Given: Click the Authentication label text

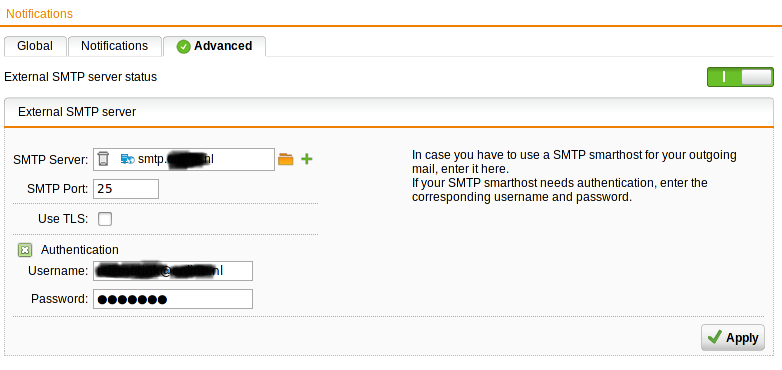Looking at the screenshot, I should 80,250.
